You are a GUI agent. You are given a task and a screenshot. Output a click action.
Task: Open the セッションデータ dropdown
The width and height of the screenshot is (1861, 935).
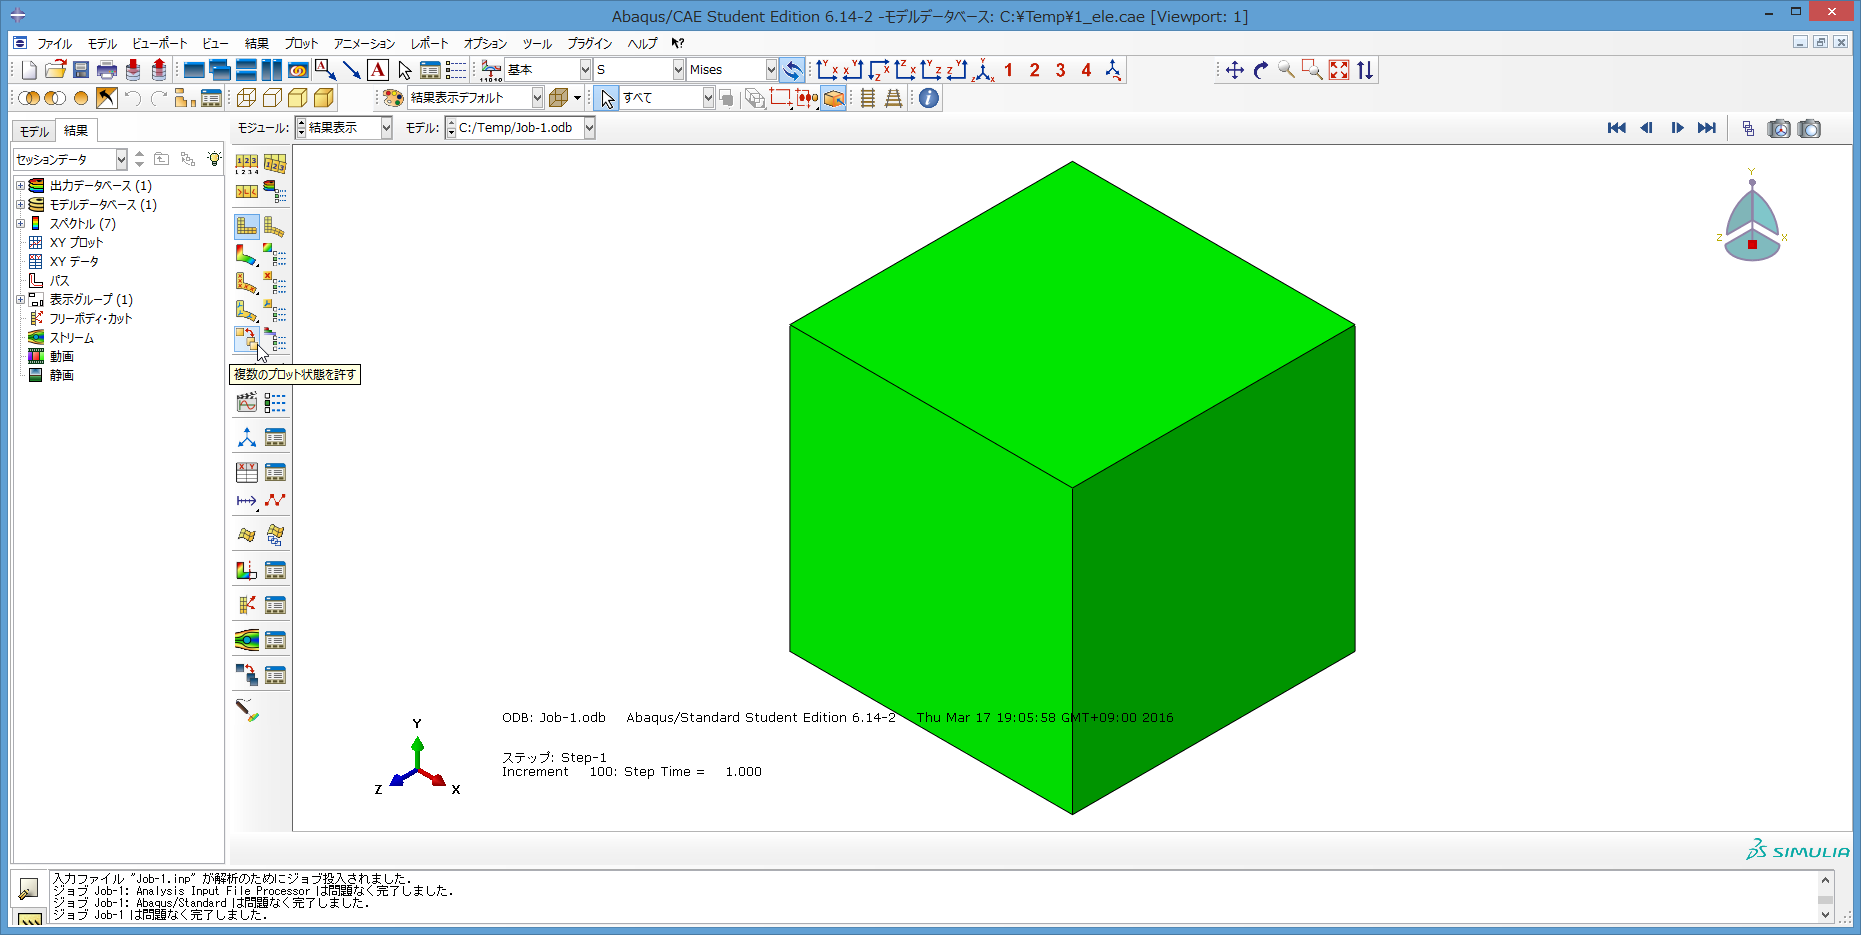(70, 159)
